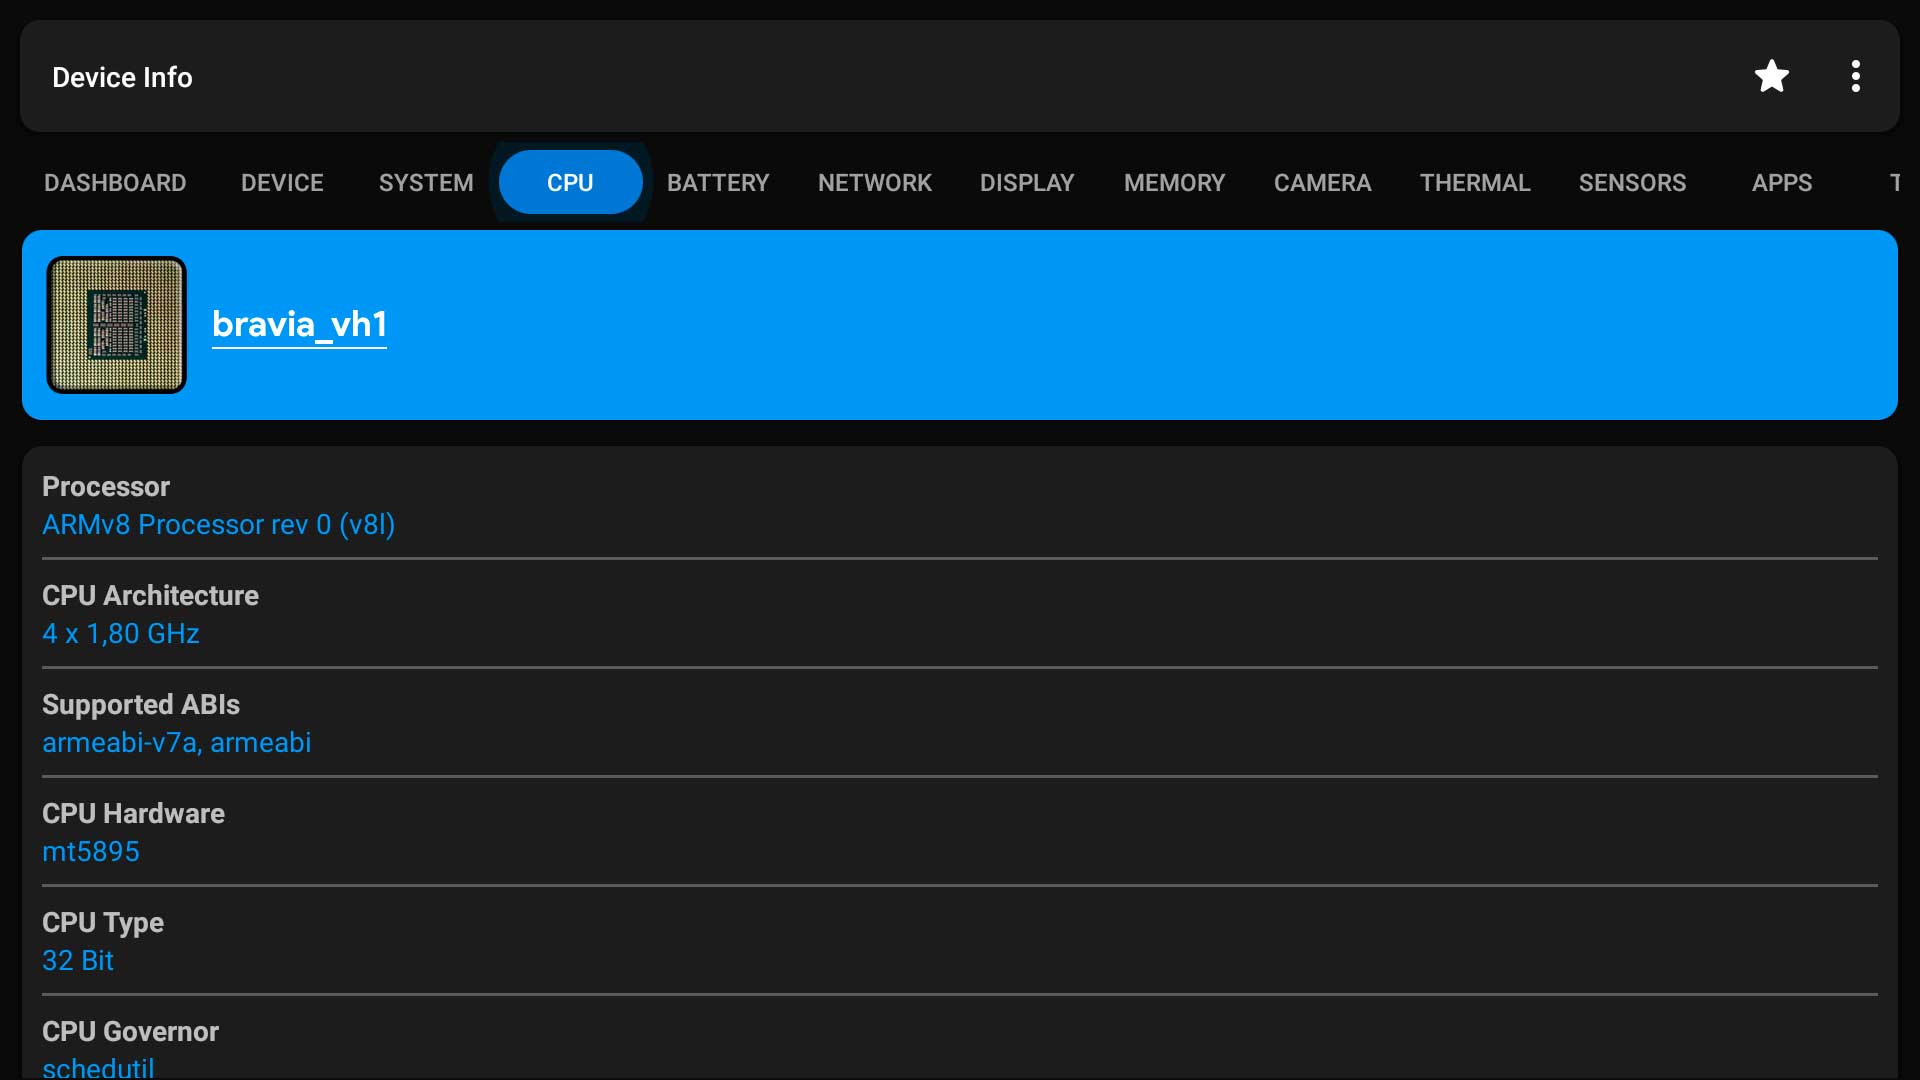The image size is (1920, 1080).
Task: Open the NETWORK tab
Action: (874, 182)
